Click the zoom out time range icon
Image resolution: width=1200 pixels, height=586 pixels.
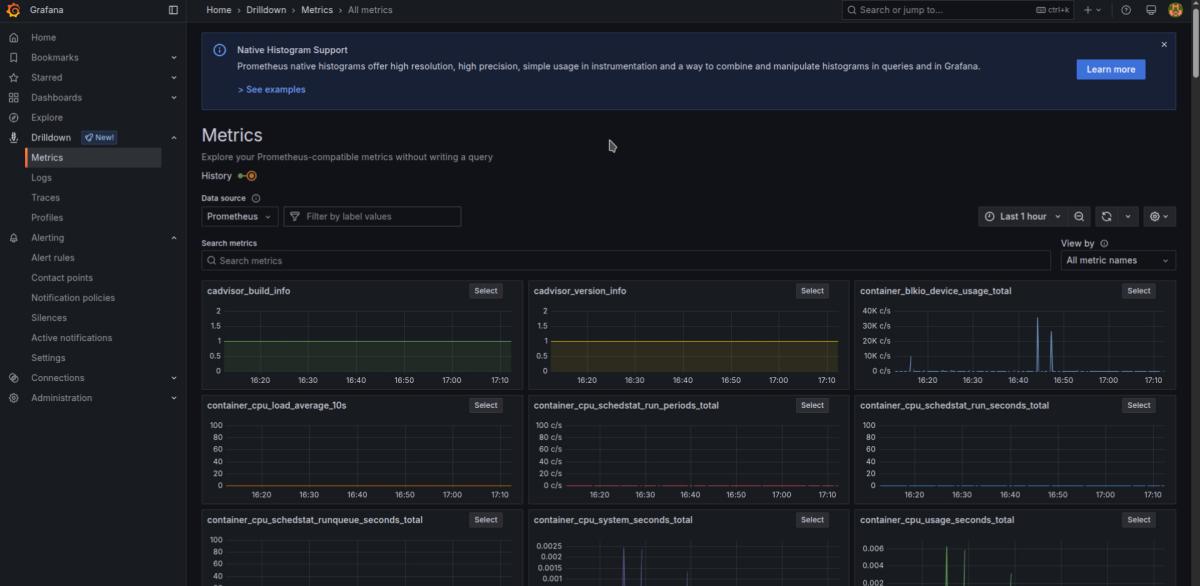click(x=1079, y=216)
